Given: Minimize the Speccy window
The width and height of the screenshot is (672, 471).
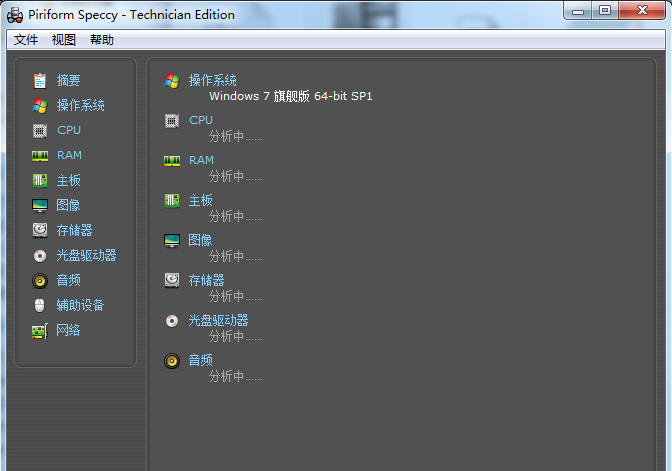Looking at the screenshot, I should [x=578, y=11].
